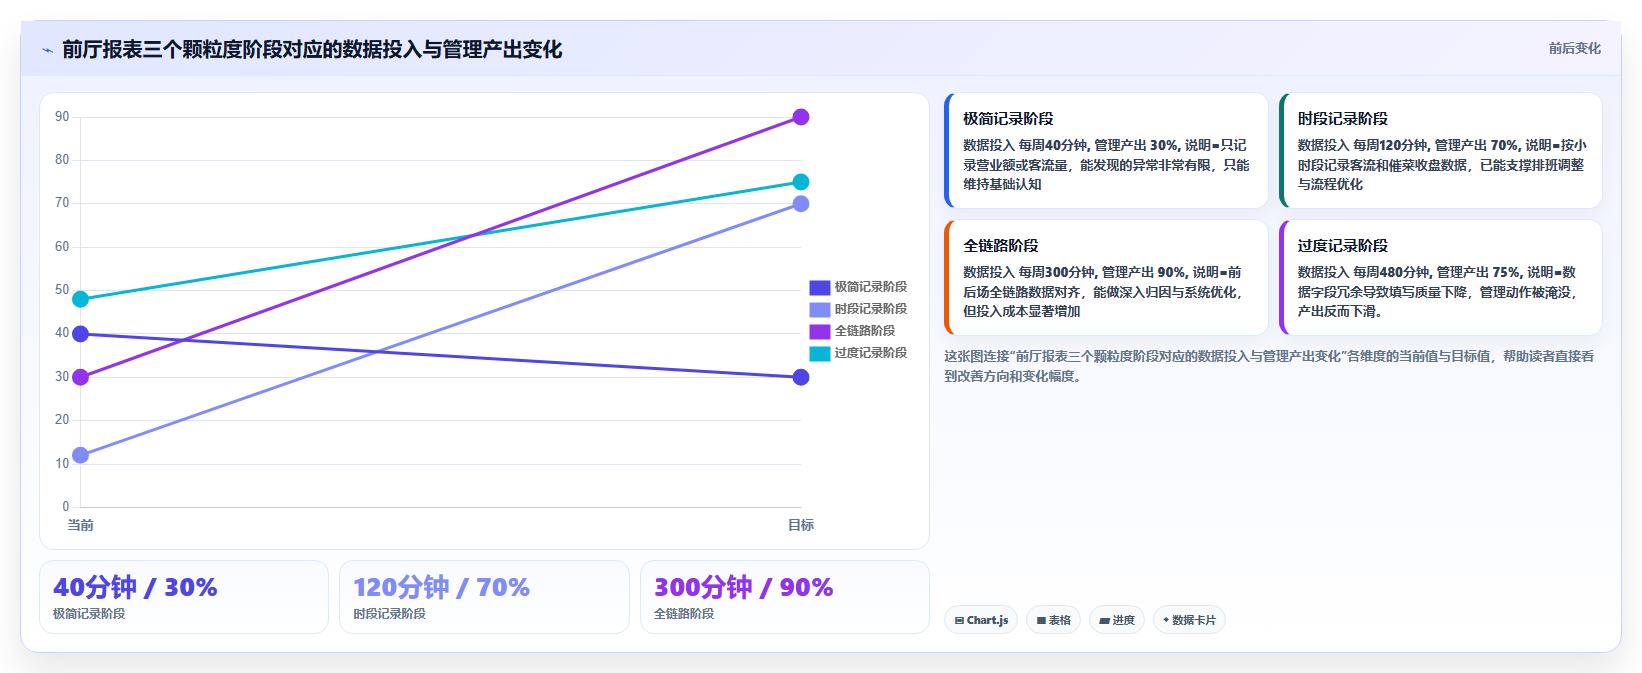Click the icon inside 进度 chip
Screen dimensions: 1642x673
1104,621
